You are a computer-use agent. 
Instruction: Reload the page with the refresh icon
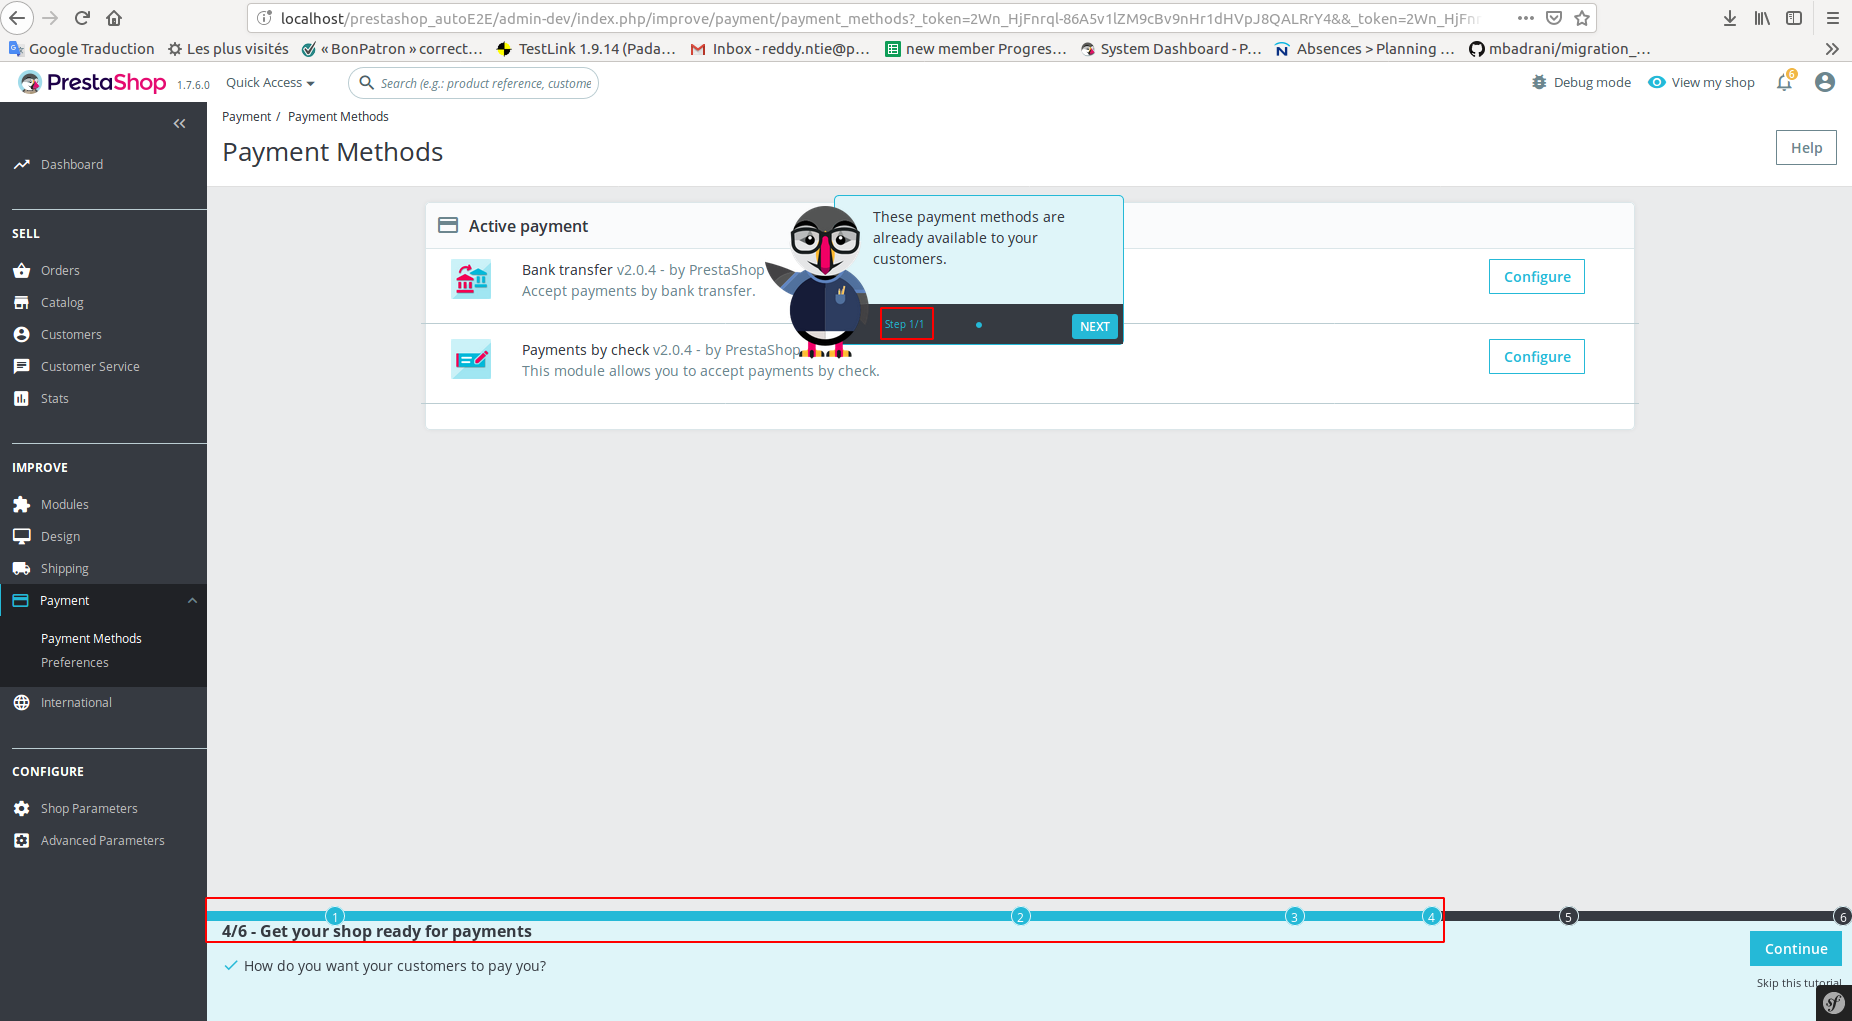pyautogui.click(x=83, y=18)
